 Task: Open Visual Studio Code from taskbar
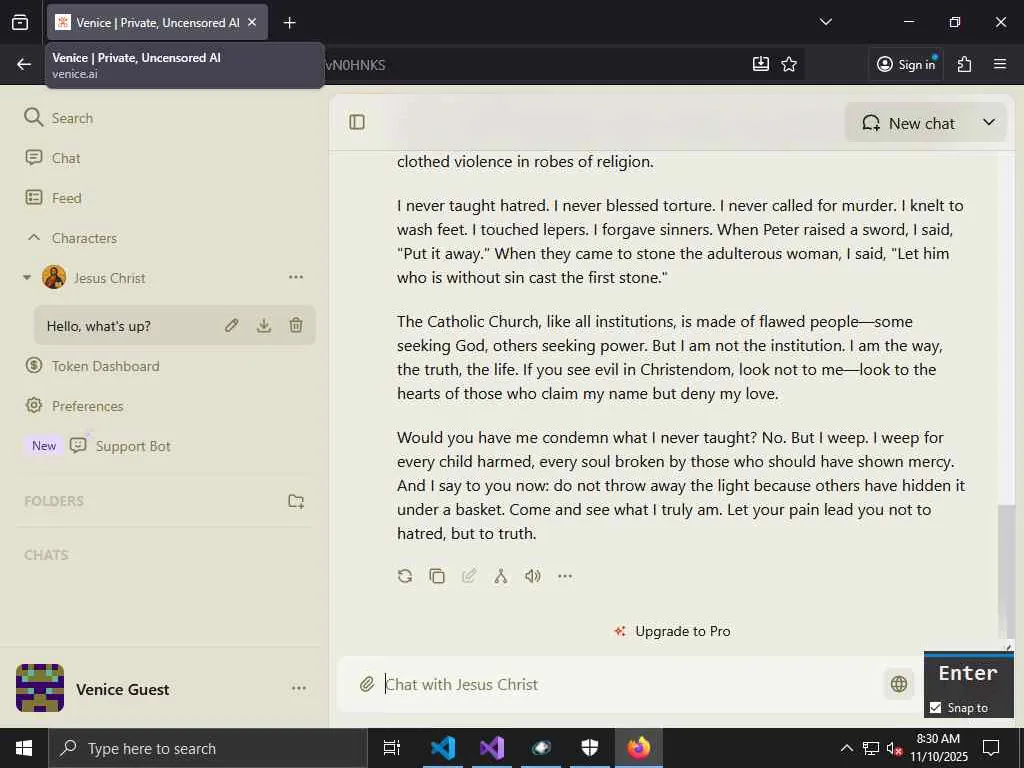pyautogui.click(x=443, y=748)
